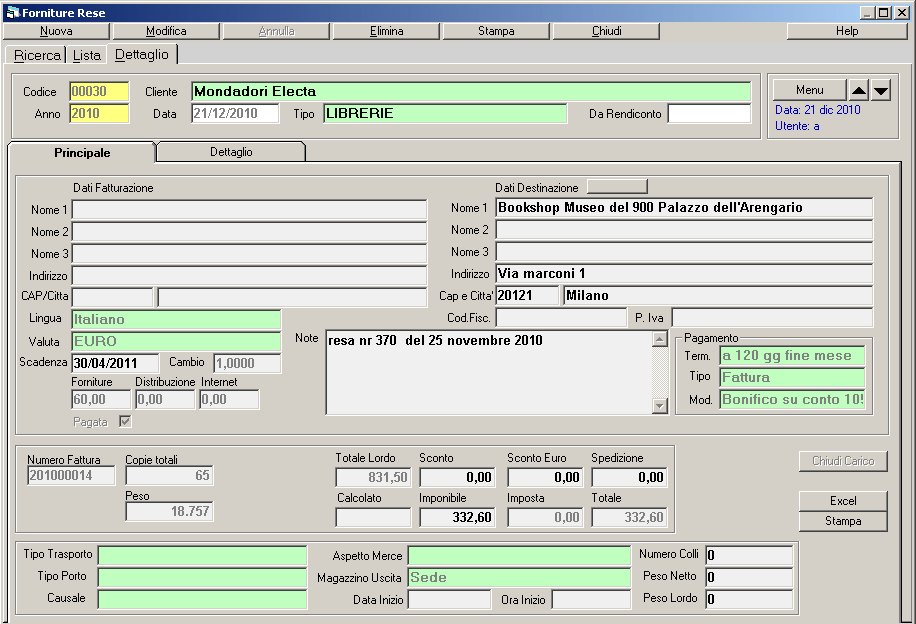
Task: Export with the Excel button
Action: coord(843,501)
